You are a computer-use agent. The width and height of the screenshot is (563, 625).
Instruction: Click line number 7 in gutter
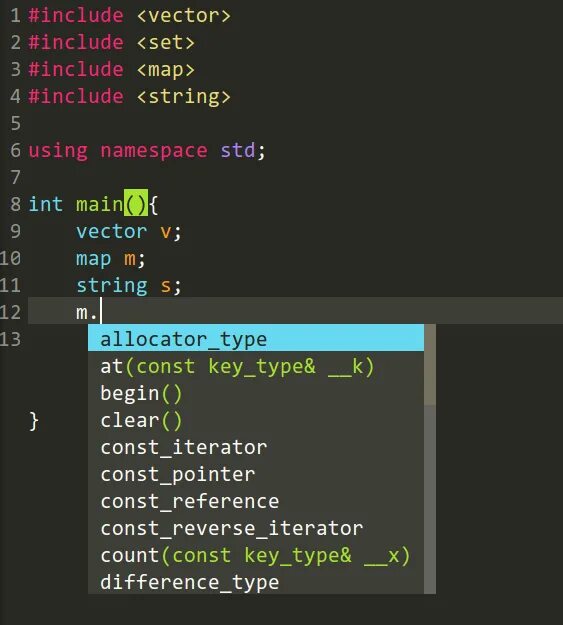16,177
